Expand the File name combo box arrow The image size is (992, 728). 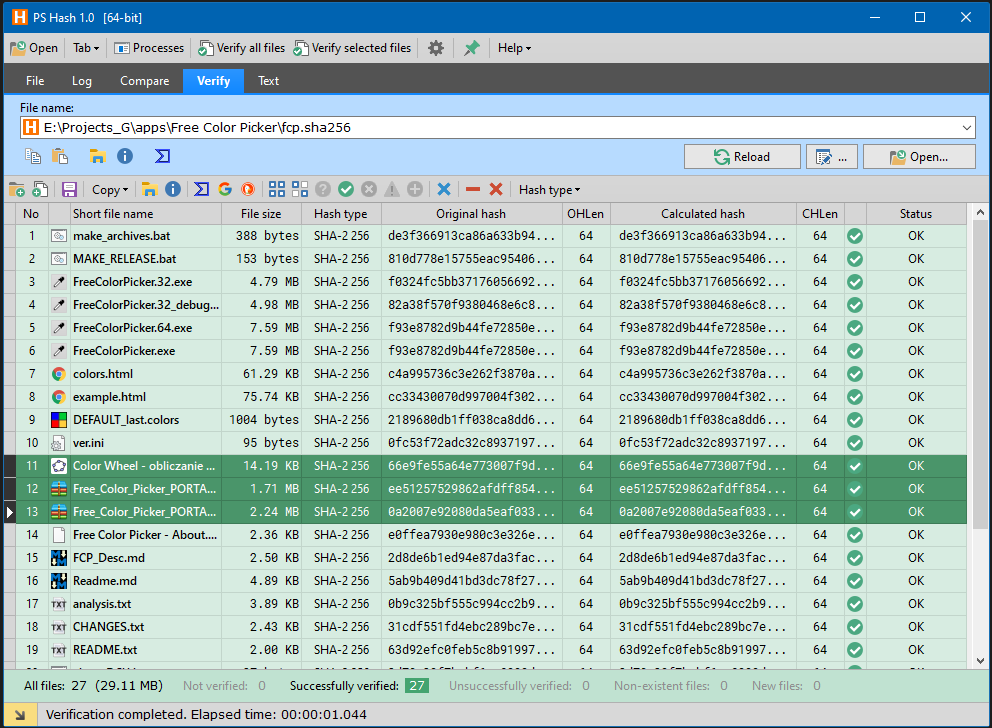click(x=967, y=128)
